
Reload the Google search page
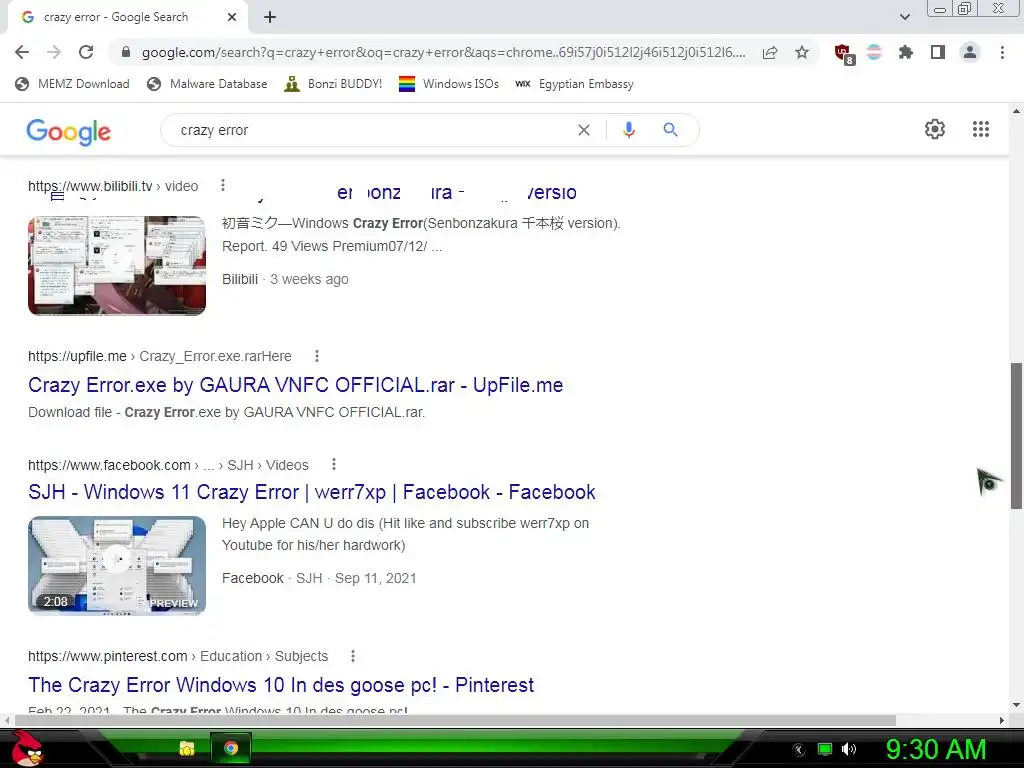point(86,52)
